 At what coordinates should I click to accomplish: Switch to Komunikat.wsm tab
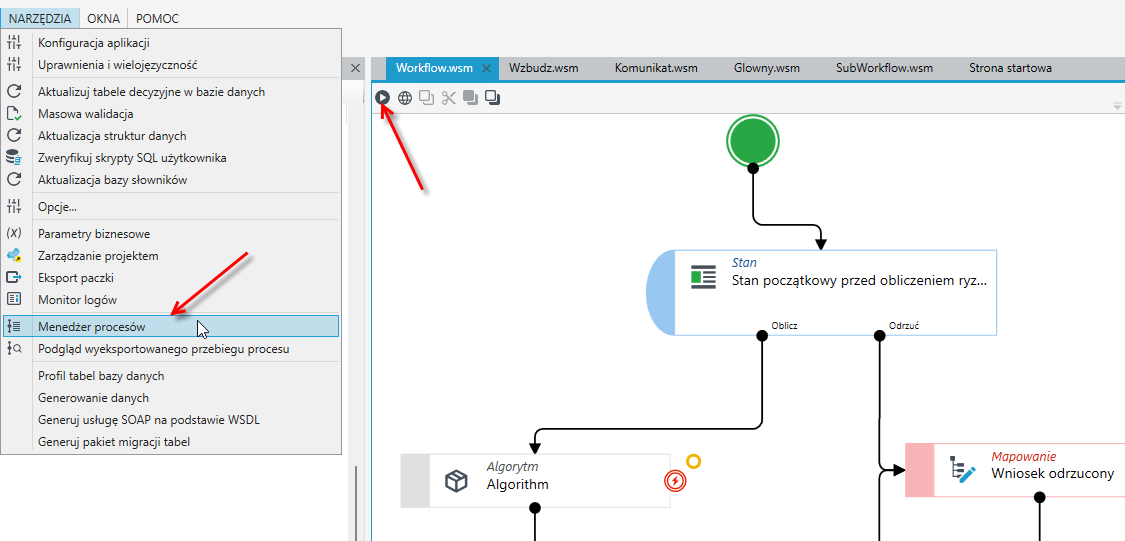pyautogui.click(x=656, y=68)
